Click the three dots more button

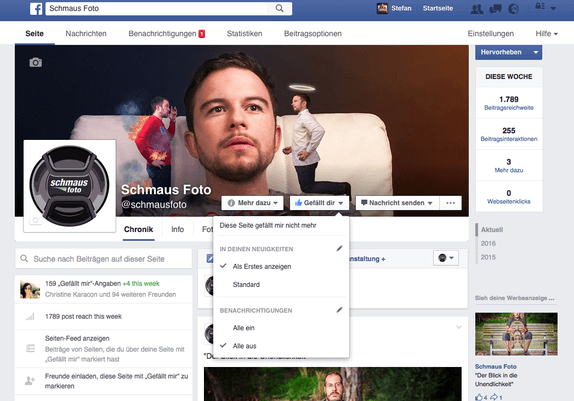coord(451,203)
